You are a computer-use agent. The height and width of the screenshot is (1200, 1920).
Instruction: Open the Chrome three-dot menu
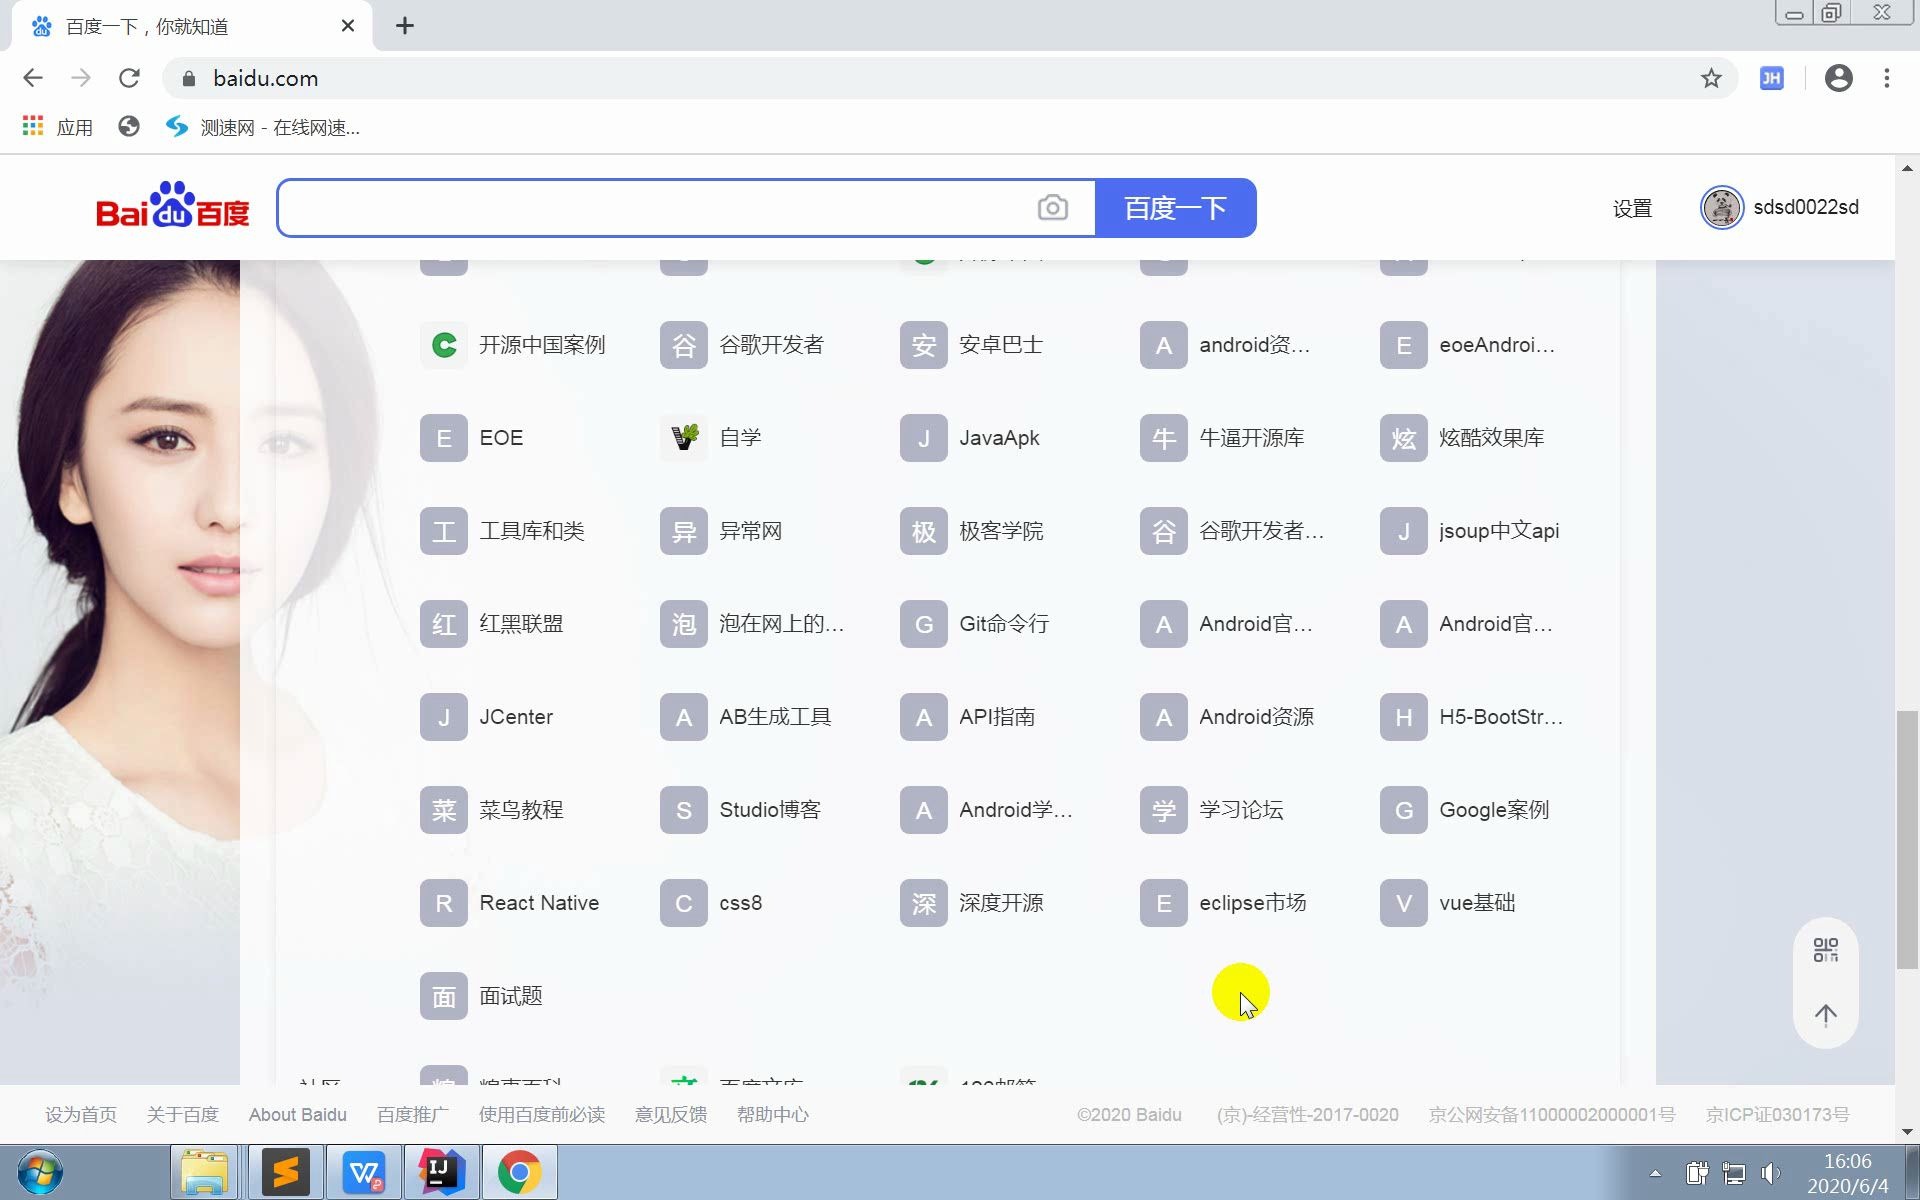[x=1887, y=78]
